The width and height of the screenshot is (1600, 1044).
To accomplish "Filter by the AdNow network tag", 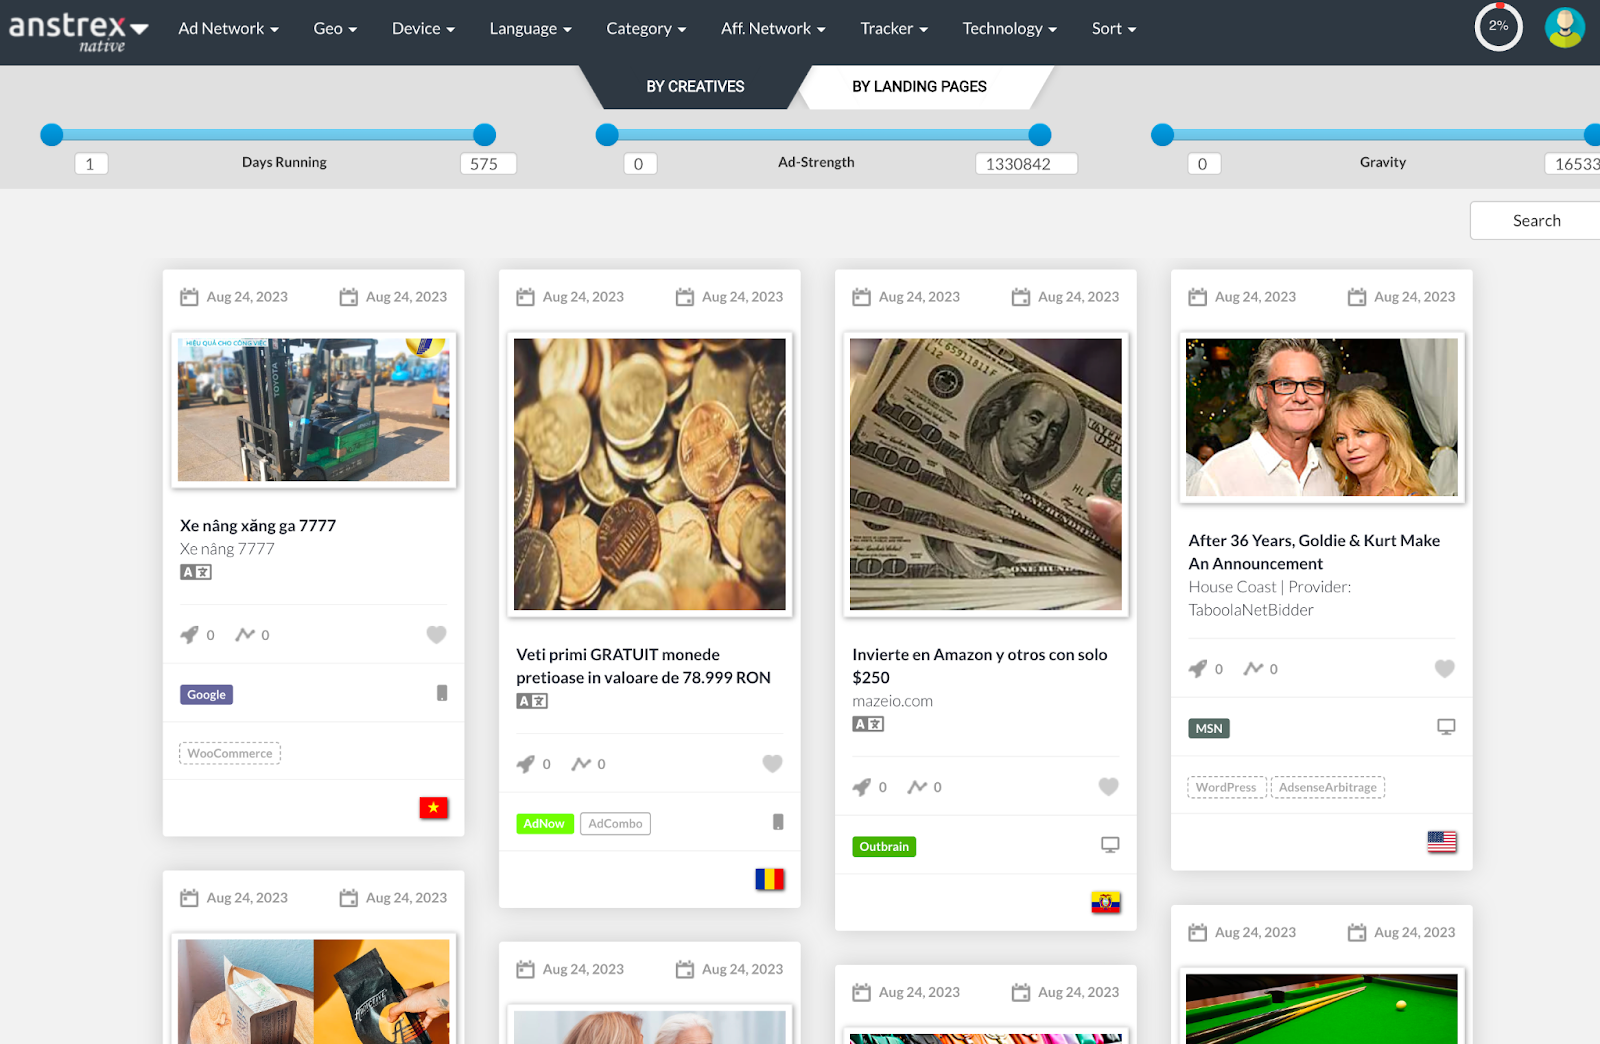I will coord(544,823).
